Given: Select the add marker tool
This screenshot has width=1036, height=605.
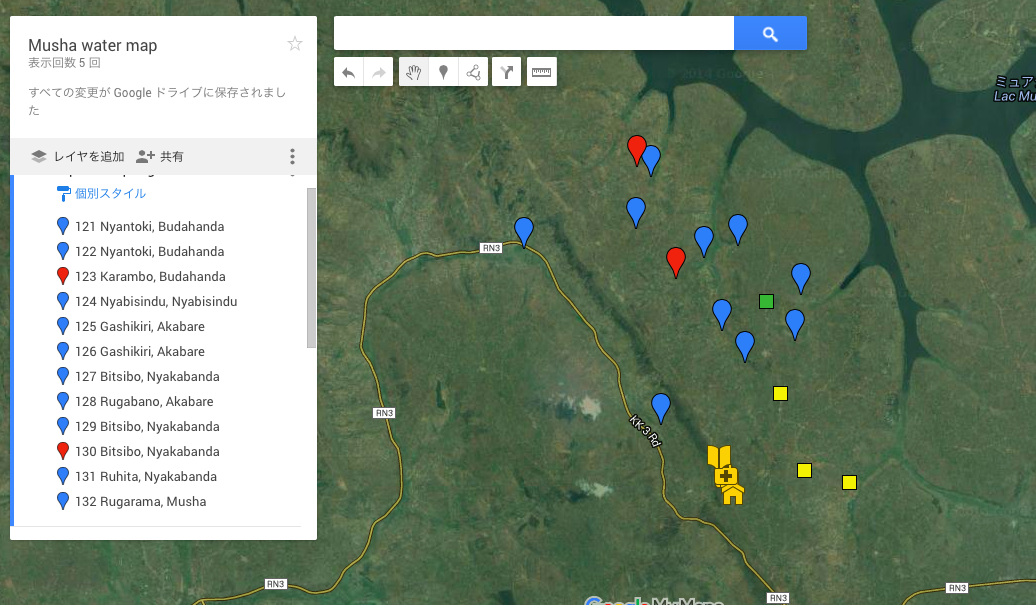Looking at the screenshot, I should click(x=443, y=72).
